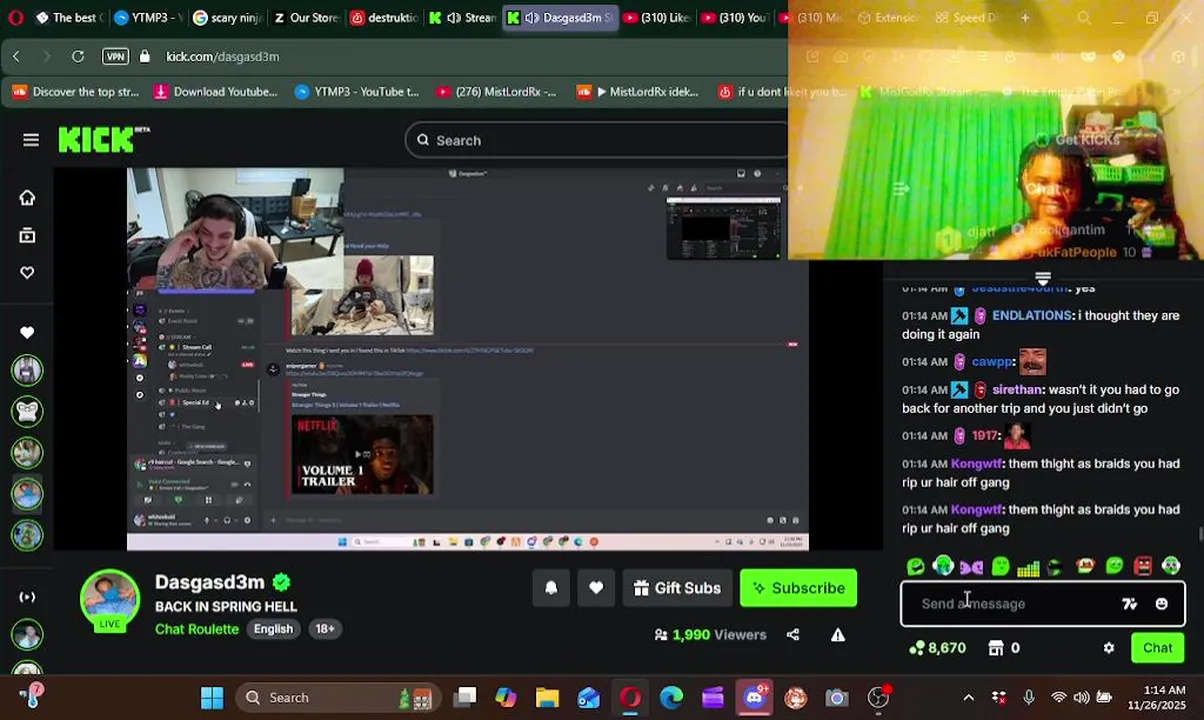Click the English language tag
The height and width of the screenshot is (720, 1204).
click(273, 629)
